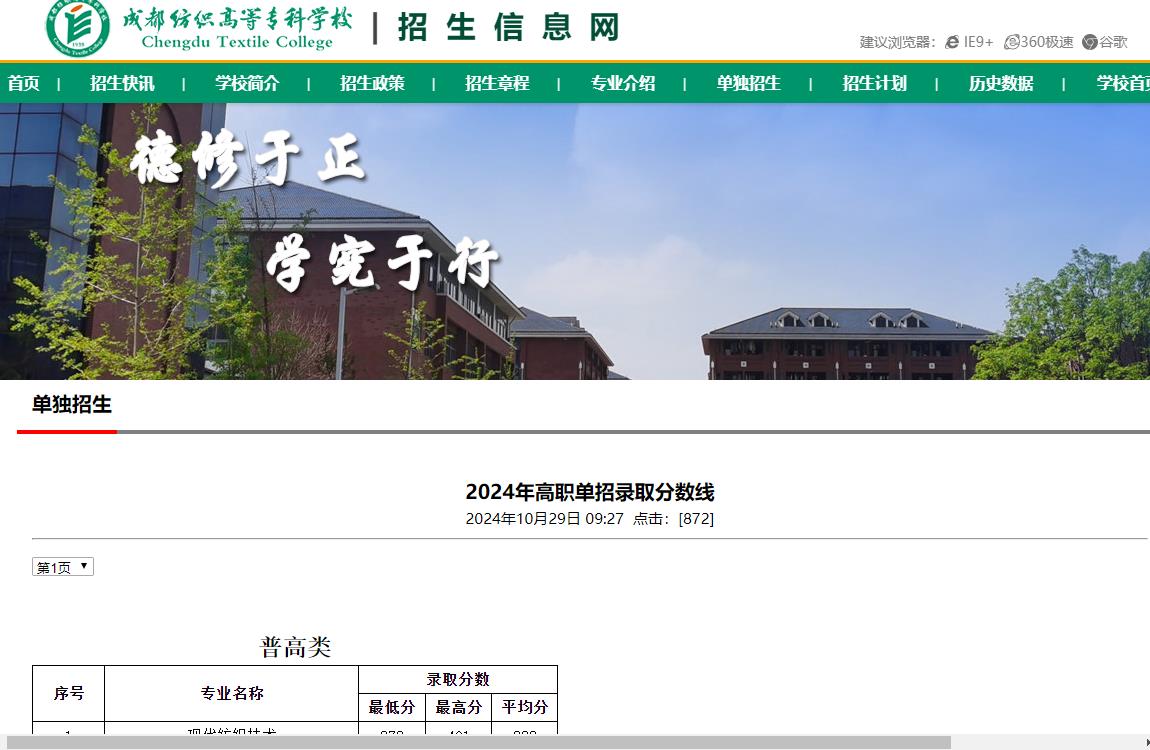
Task: Click the Chengdu Textile College logo emblem
Action: [x=77, y=28]
